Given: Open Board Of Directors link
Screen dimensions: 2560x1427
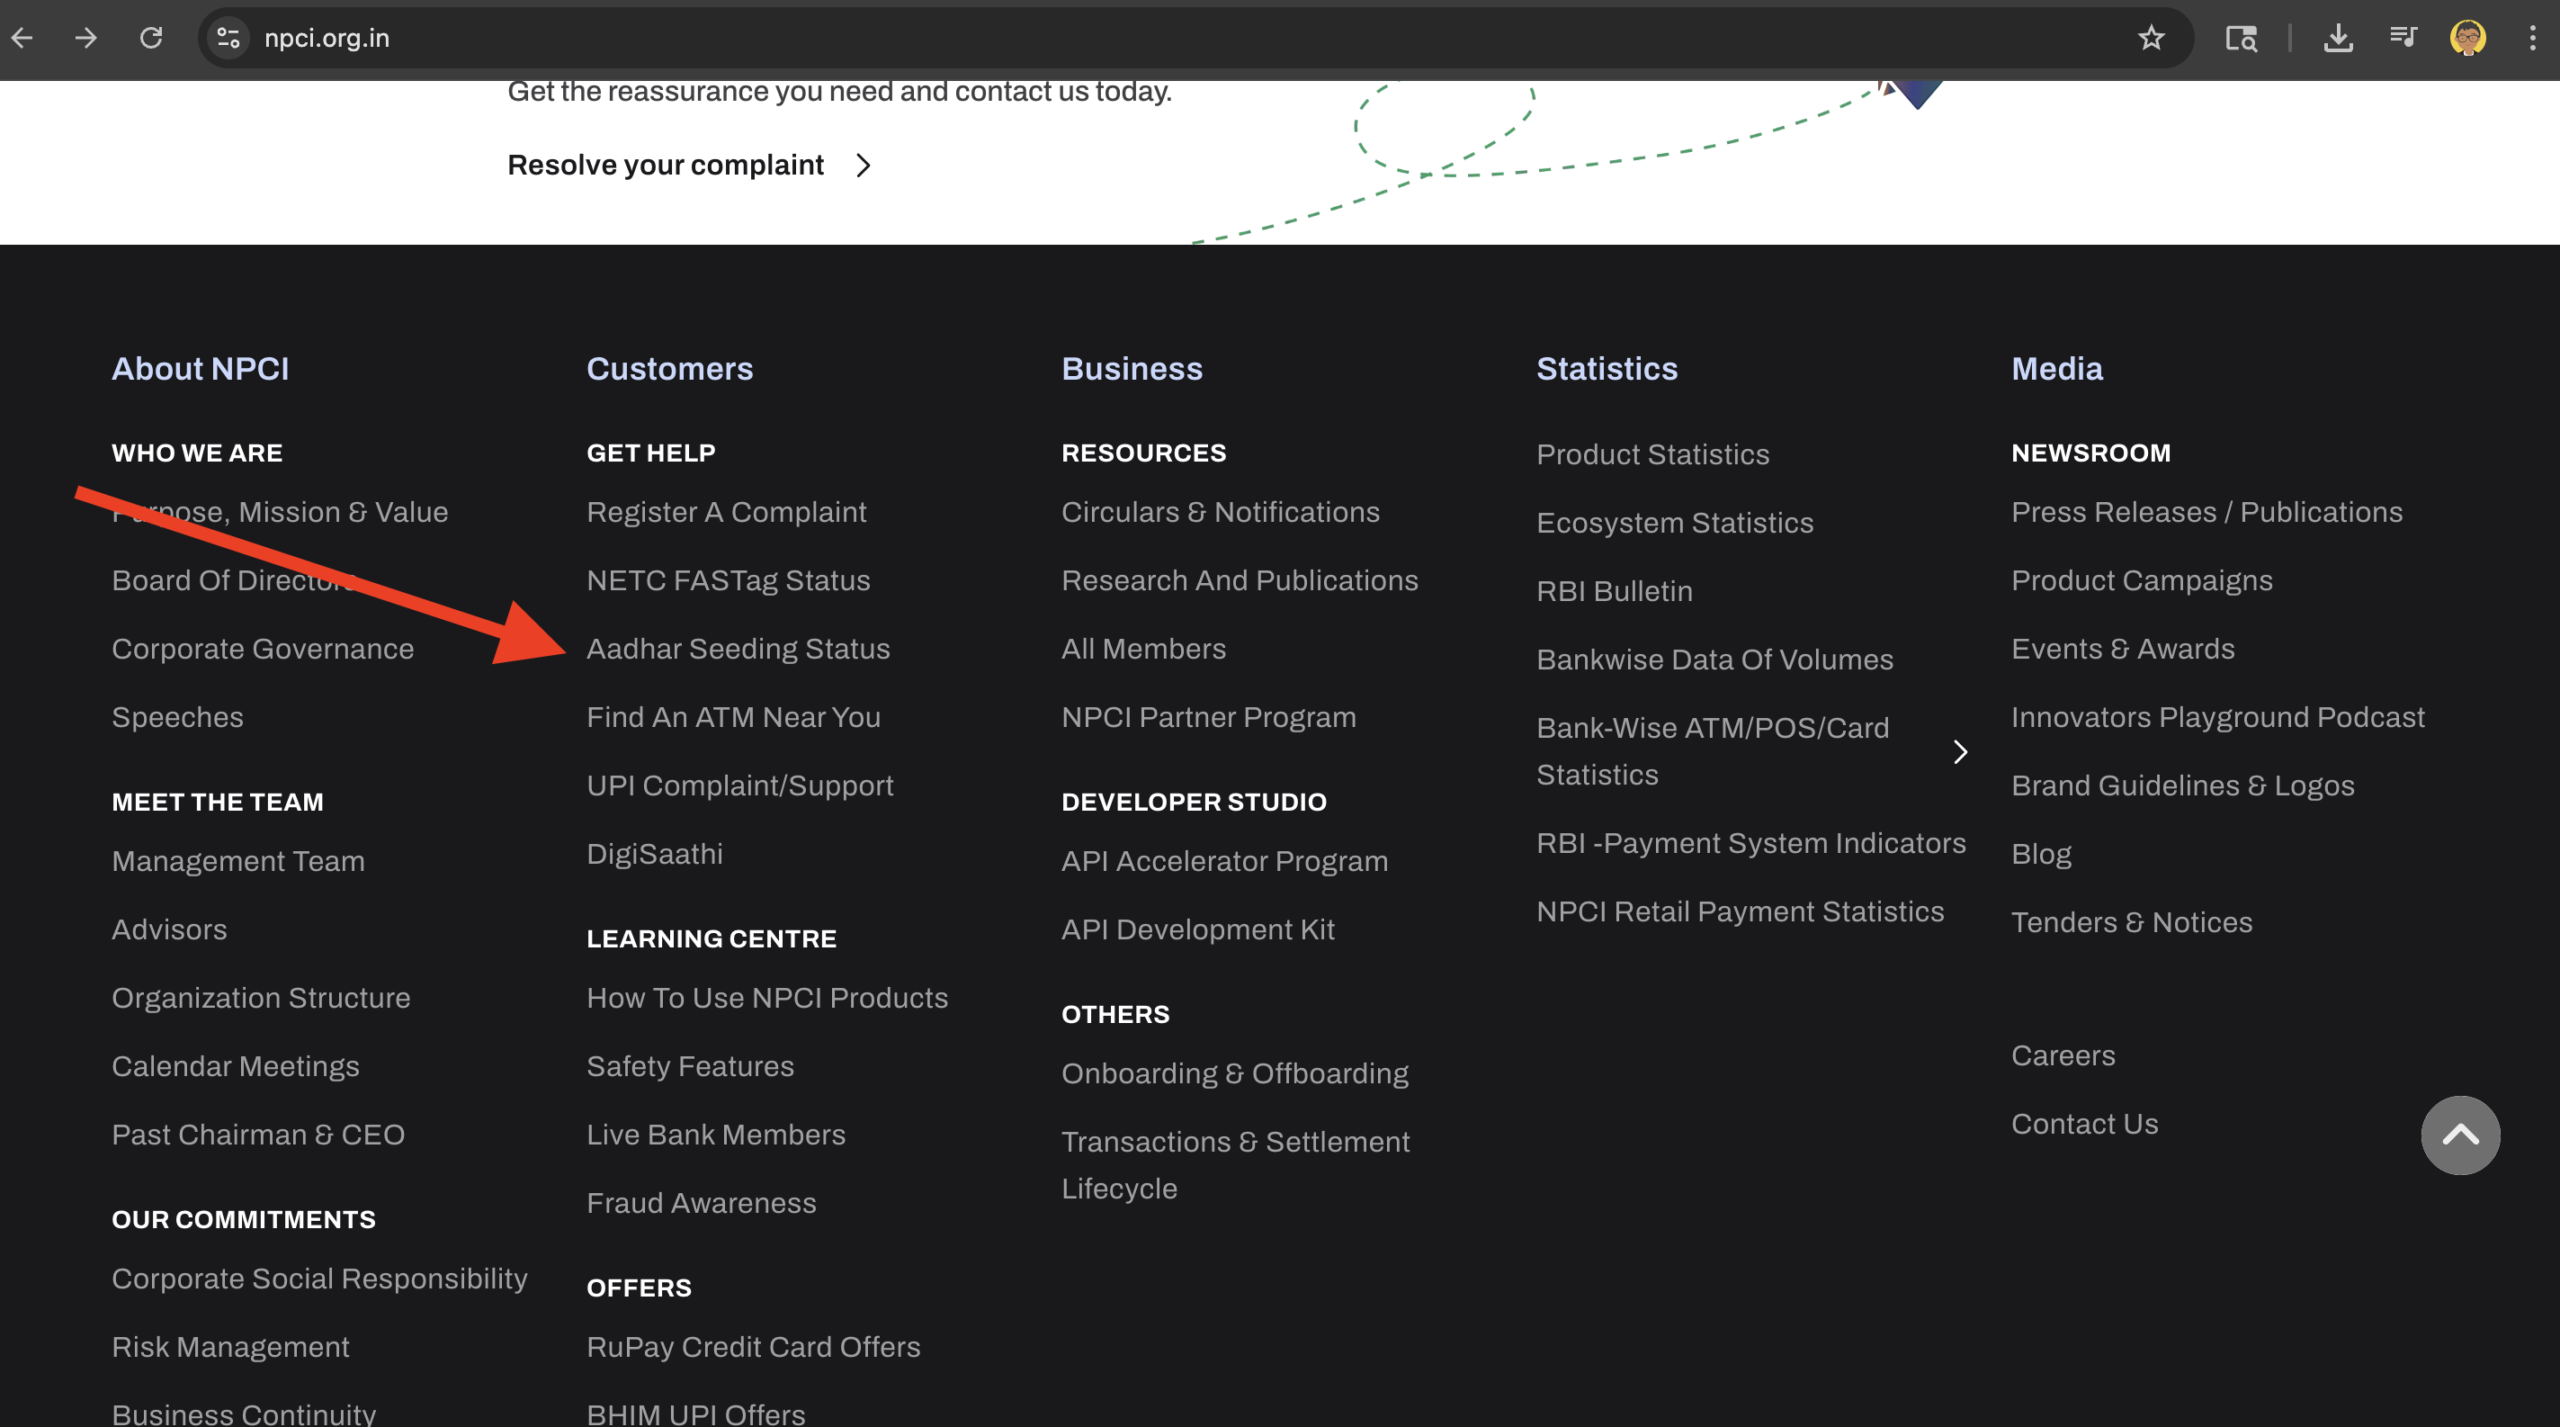Looking at the screenshot, I should click(x=234, y=580).
